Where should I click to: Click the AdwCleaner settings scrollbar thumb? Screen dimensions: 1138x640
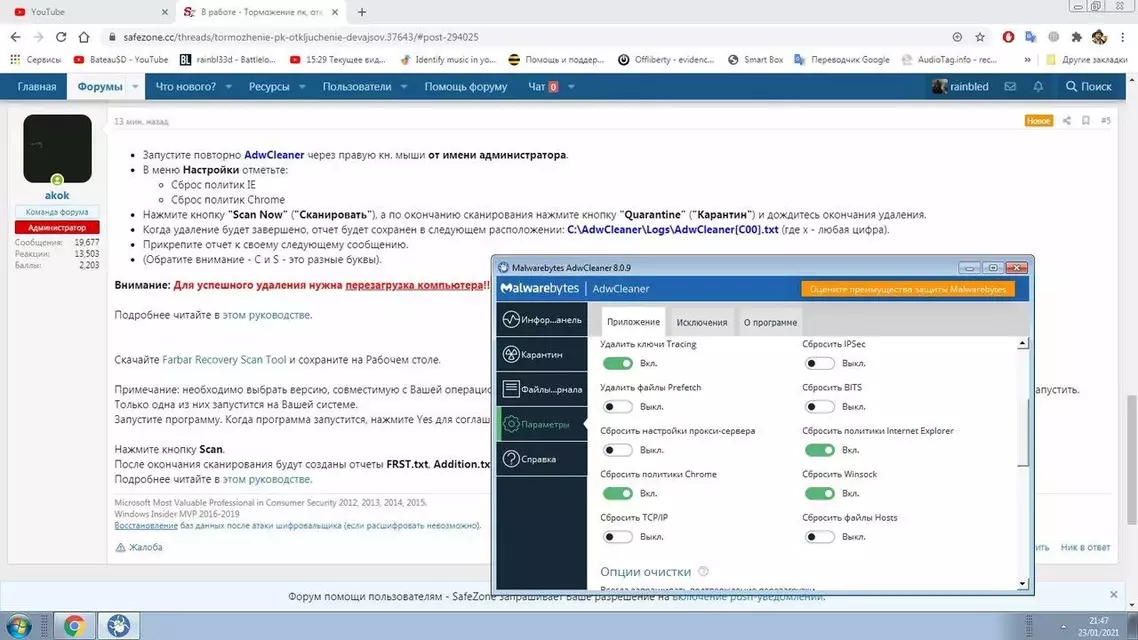(x=1023, y=432)
